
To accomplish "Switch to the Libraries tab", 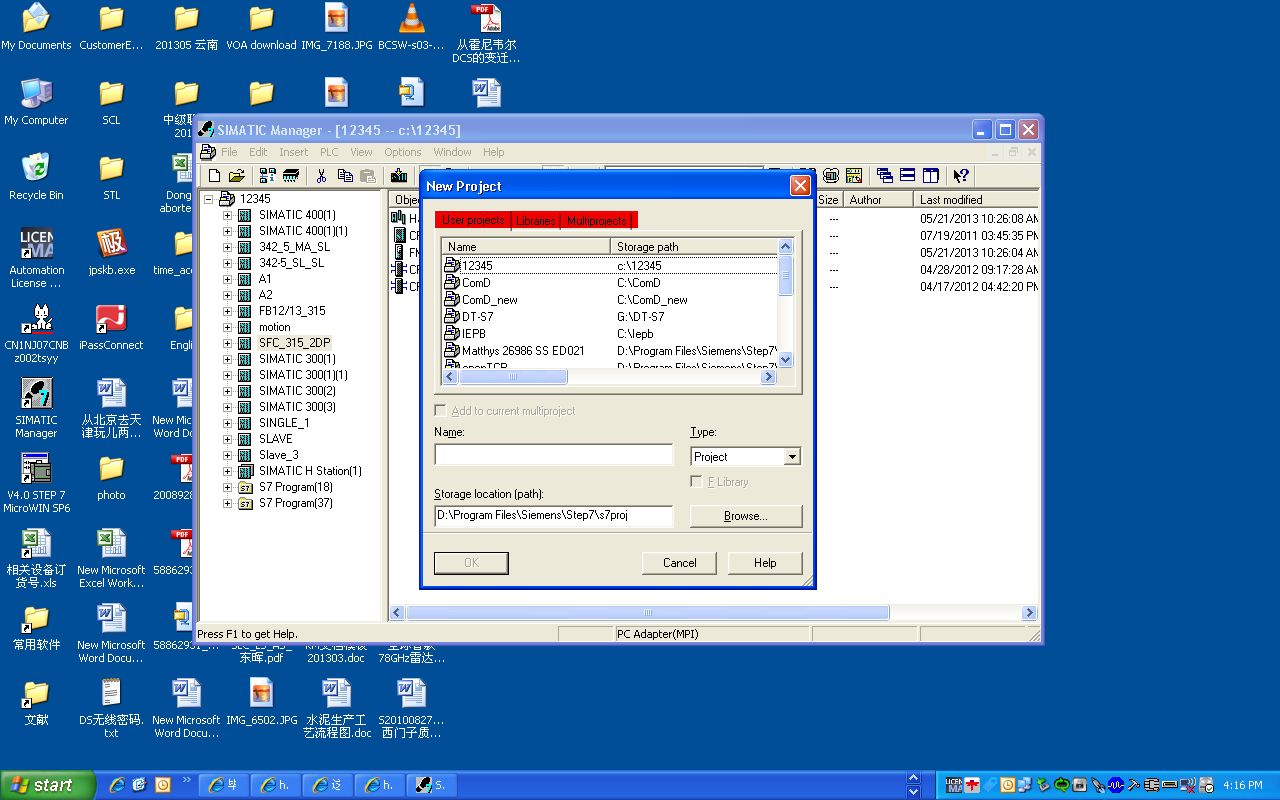I will point(536,221).
